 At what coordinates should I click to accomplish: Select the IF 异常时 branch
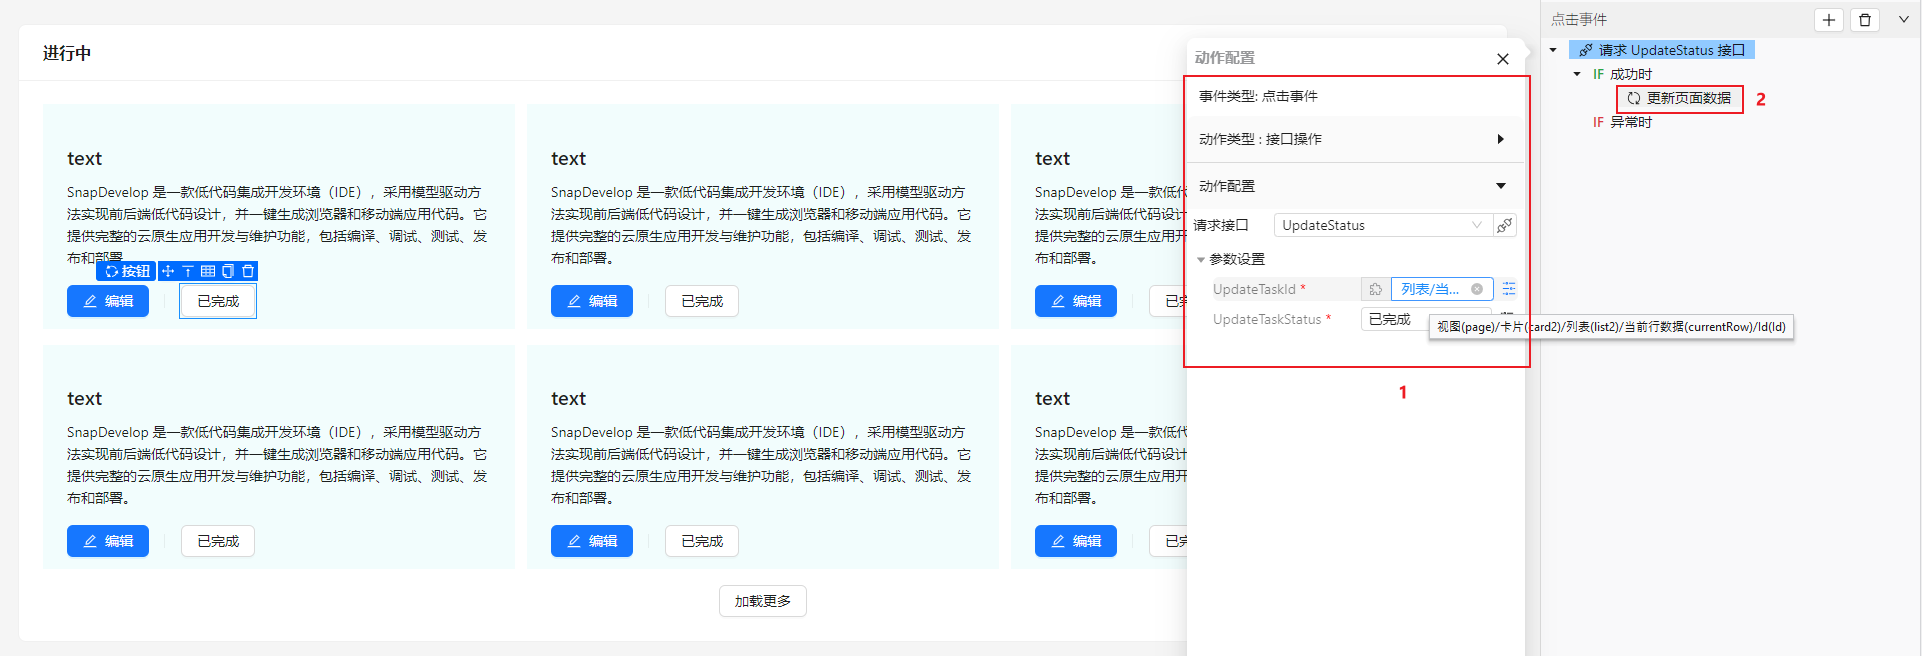1622,122
